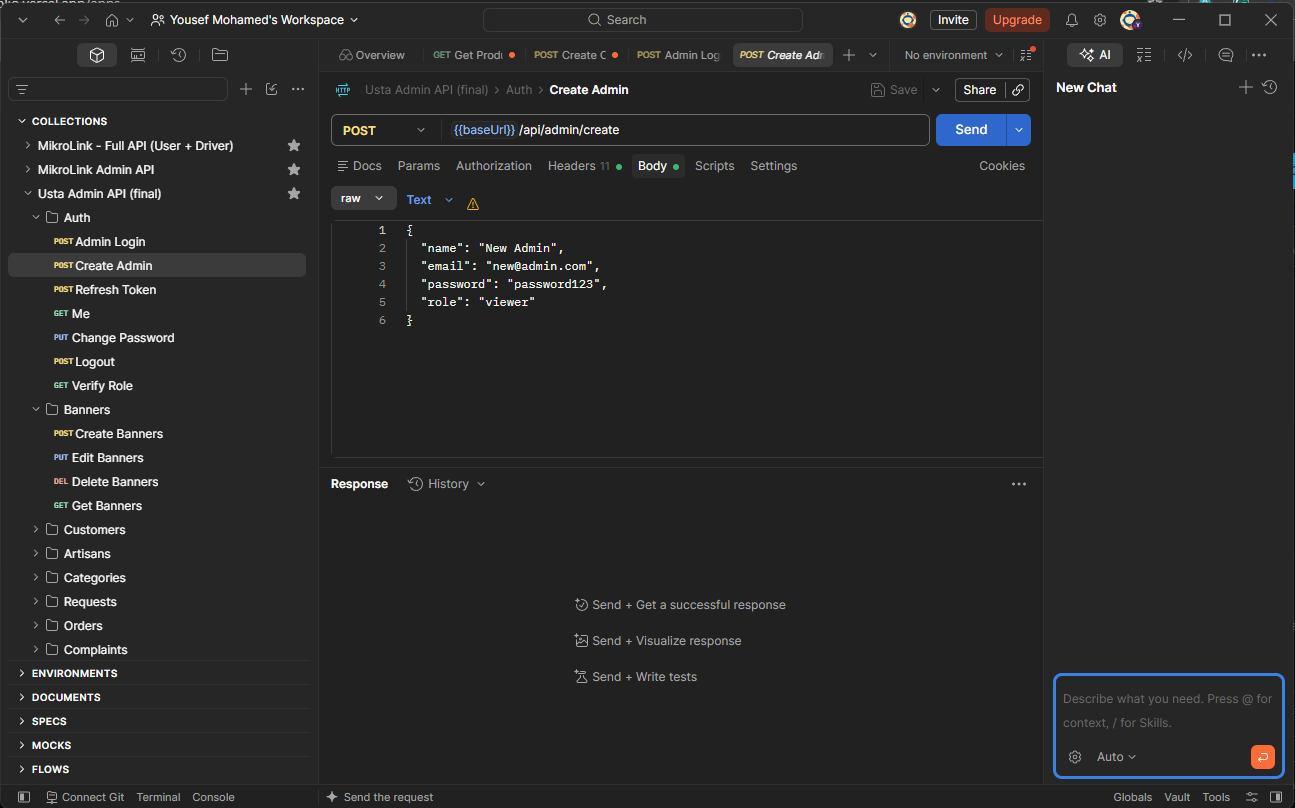The width and height of the screenshot is (1295, 808).
Task: Click the chat settings gear icon
Action: point(1075,757)
